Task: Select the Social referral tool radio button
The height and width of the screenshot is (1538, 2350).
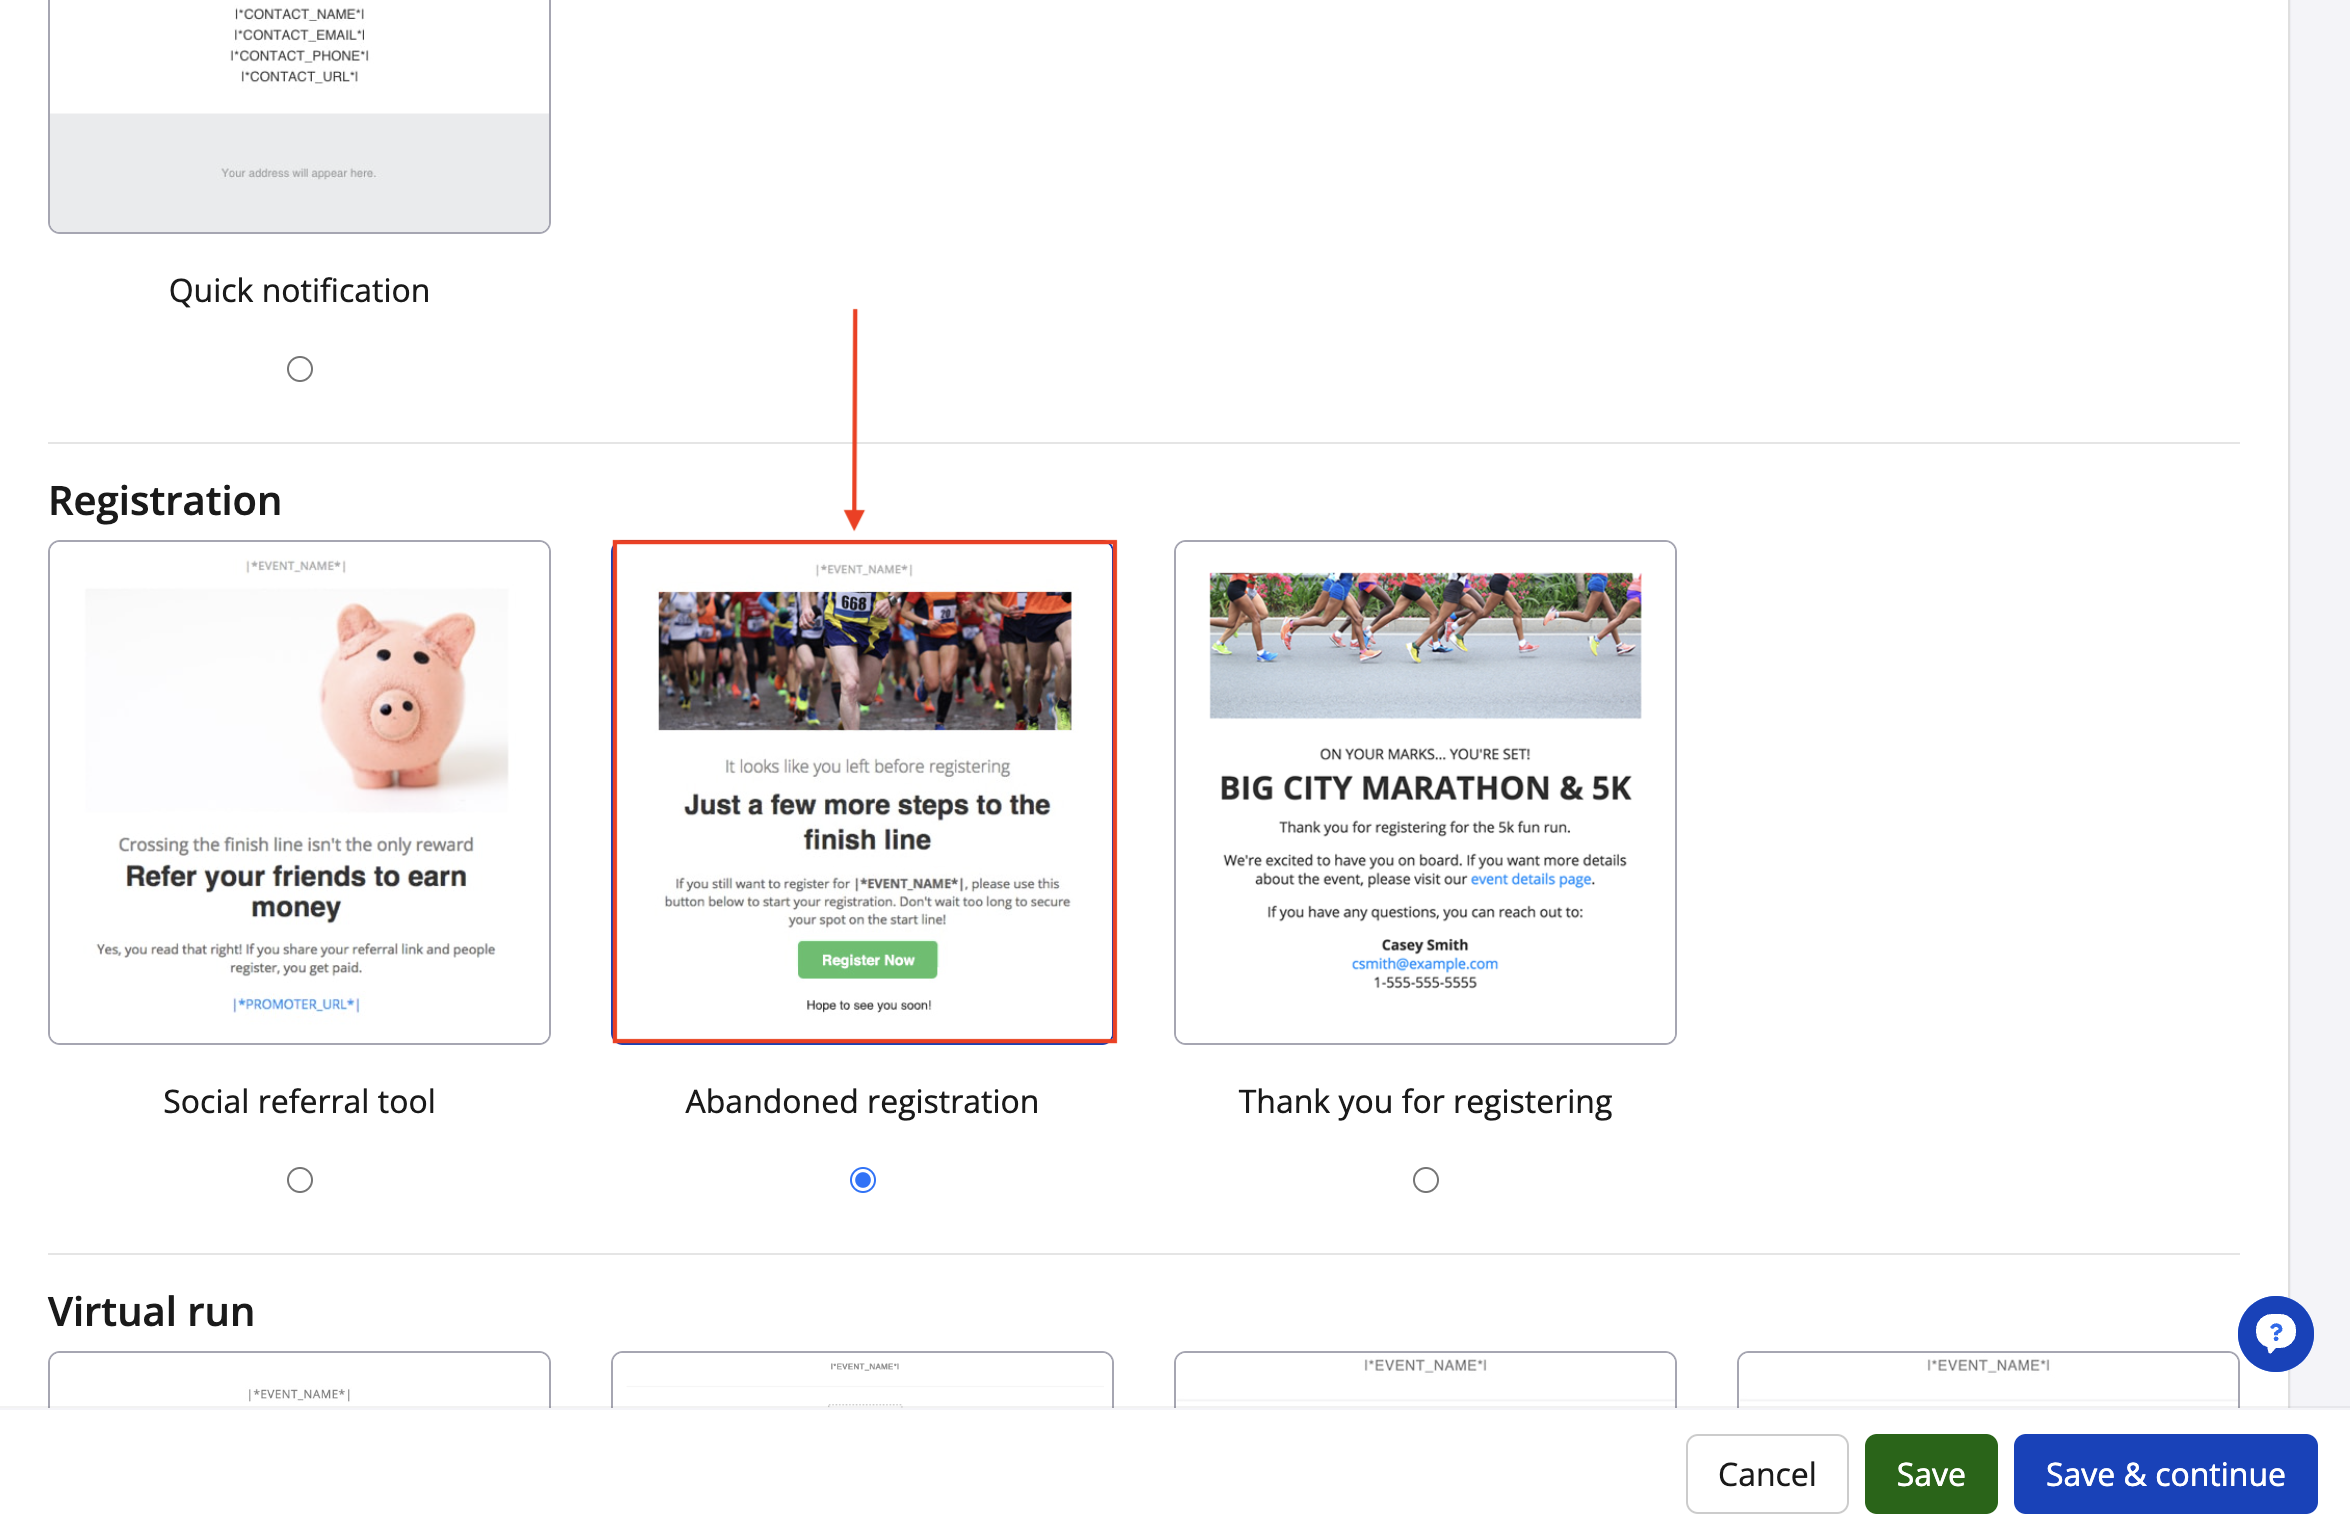Action: (x=299, y=1180)
